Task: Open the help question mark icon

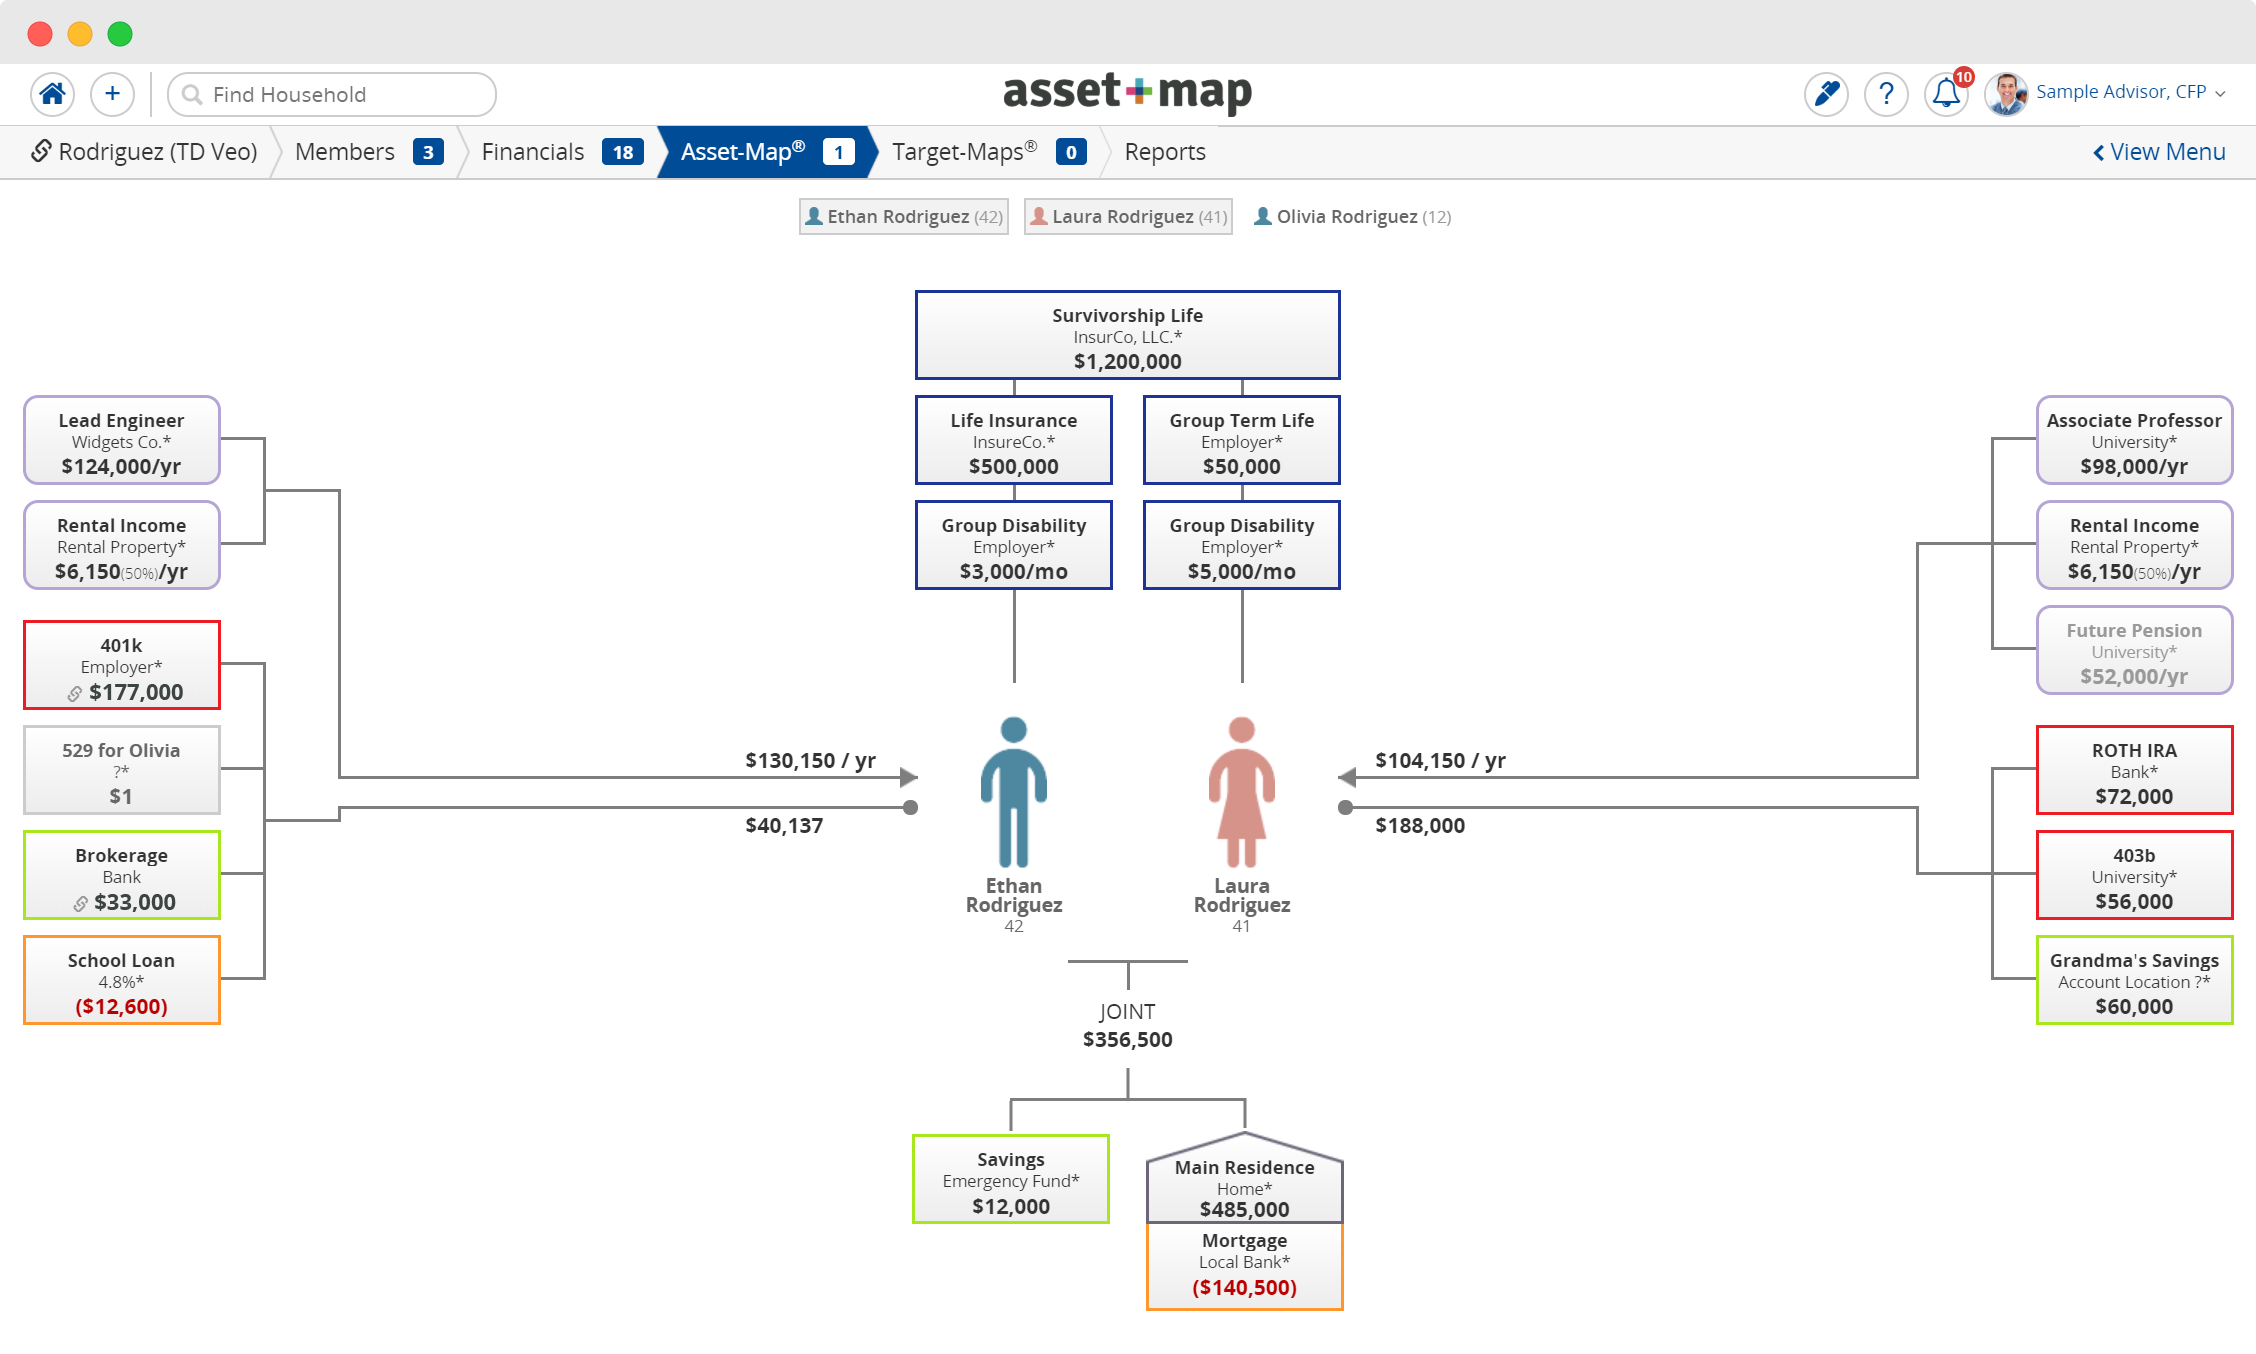Action: 1886,94
